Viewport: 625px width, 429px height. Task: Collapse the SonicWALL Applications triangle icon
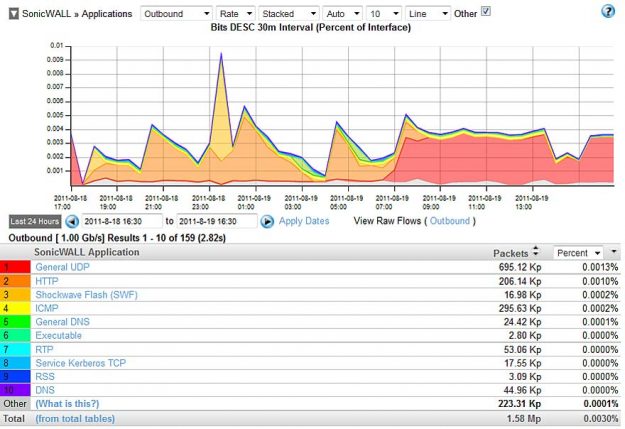click(x=12, y=12)
